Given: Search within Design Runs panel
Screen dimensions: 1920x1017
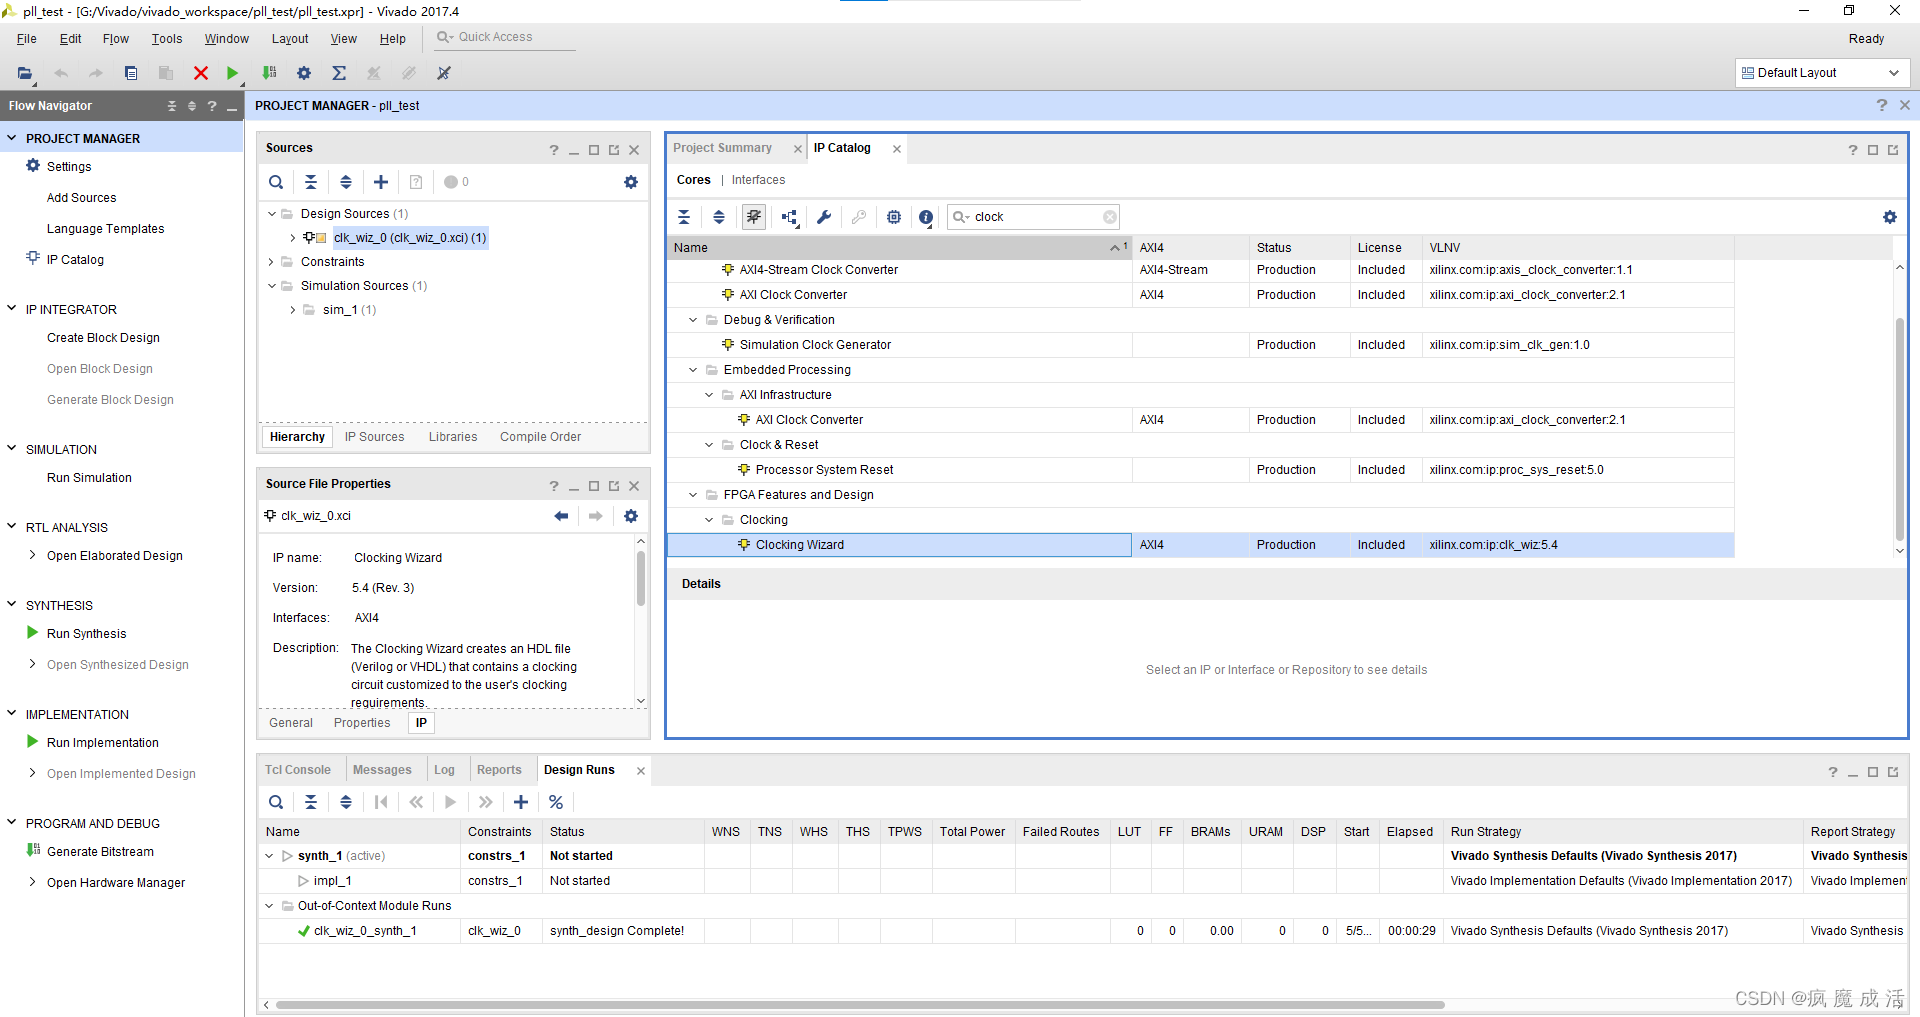Looking at the screenshot, I should pos(276,802).
